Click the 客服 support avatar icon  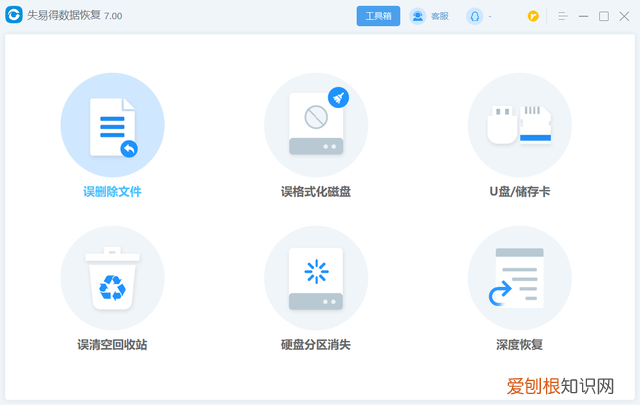418,16
